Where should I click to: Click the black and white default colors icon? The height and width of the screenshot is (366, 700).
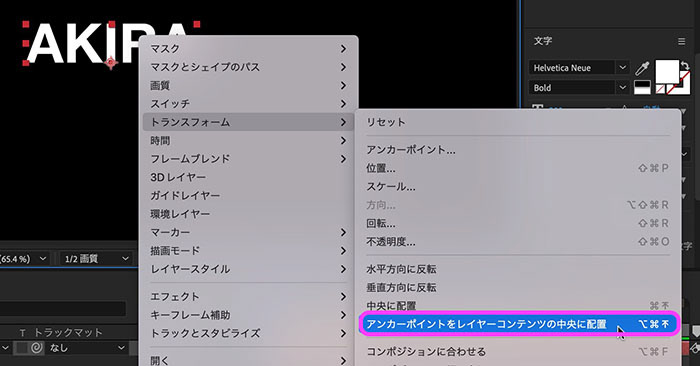pos(642,87)
